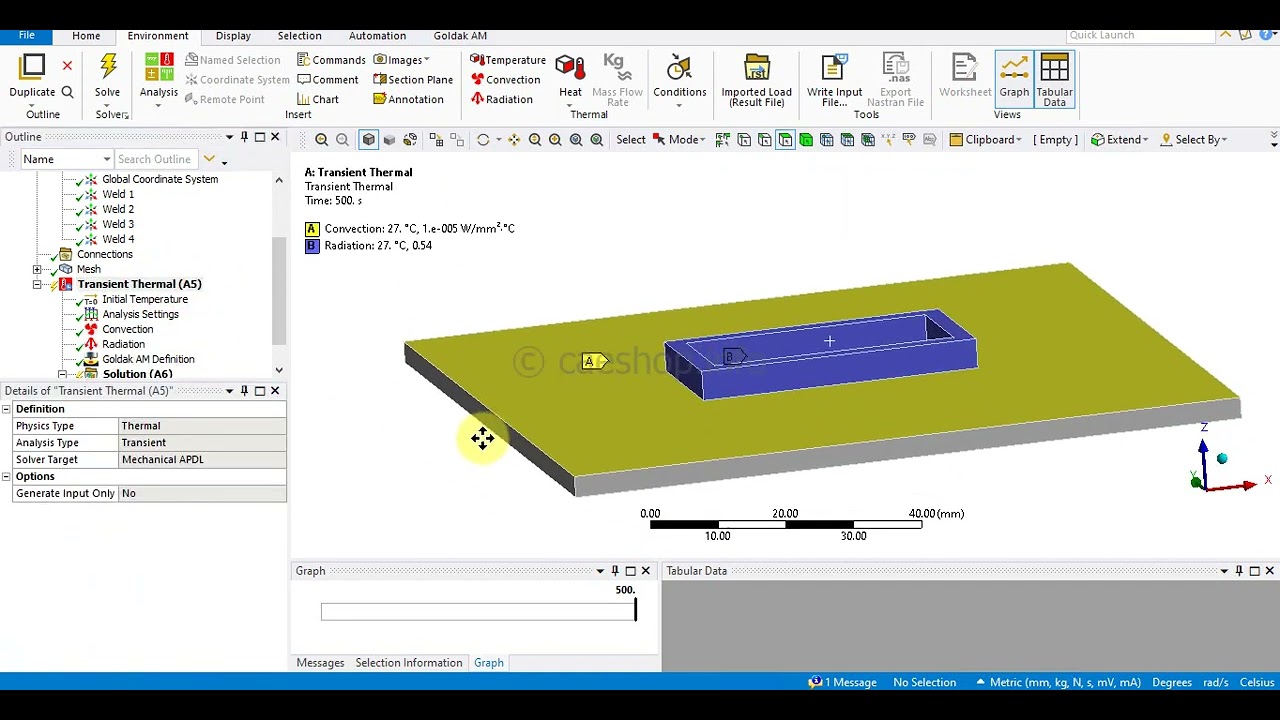Insert a Comment
Screen dimensions: 1280x720
pyautogui.click(x=327, y=80)
